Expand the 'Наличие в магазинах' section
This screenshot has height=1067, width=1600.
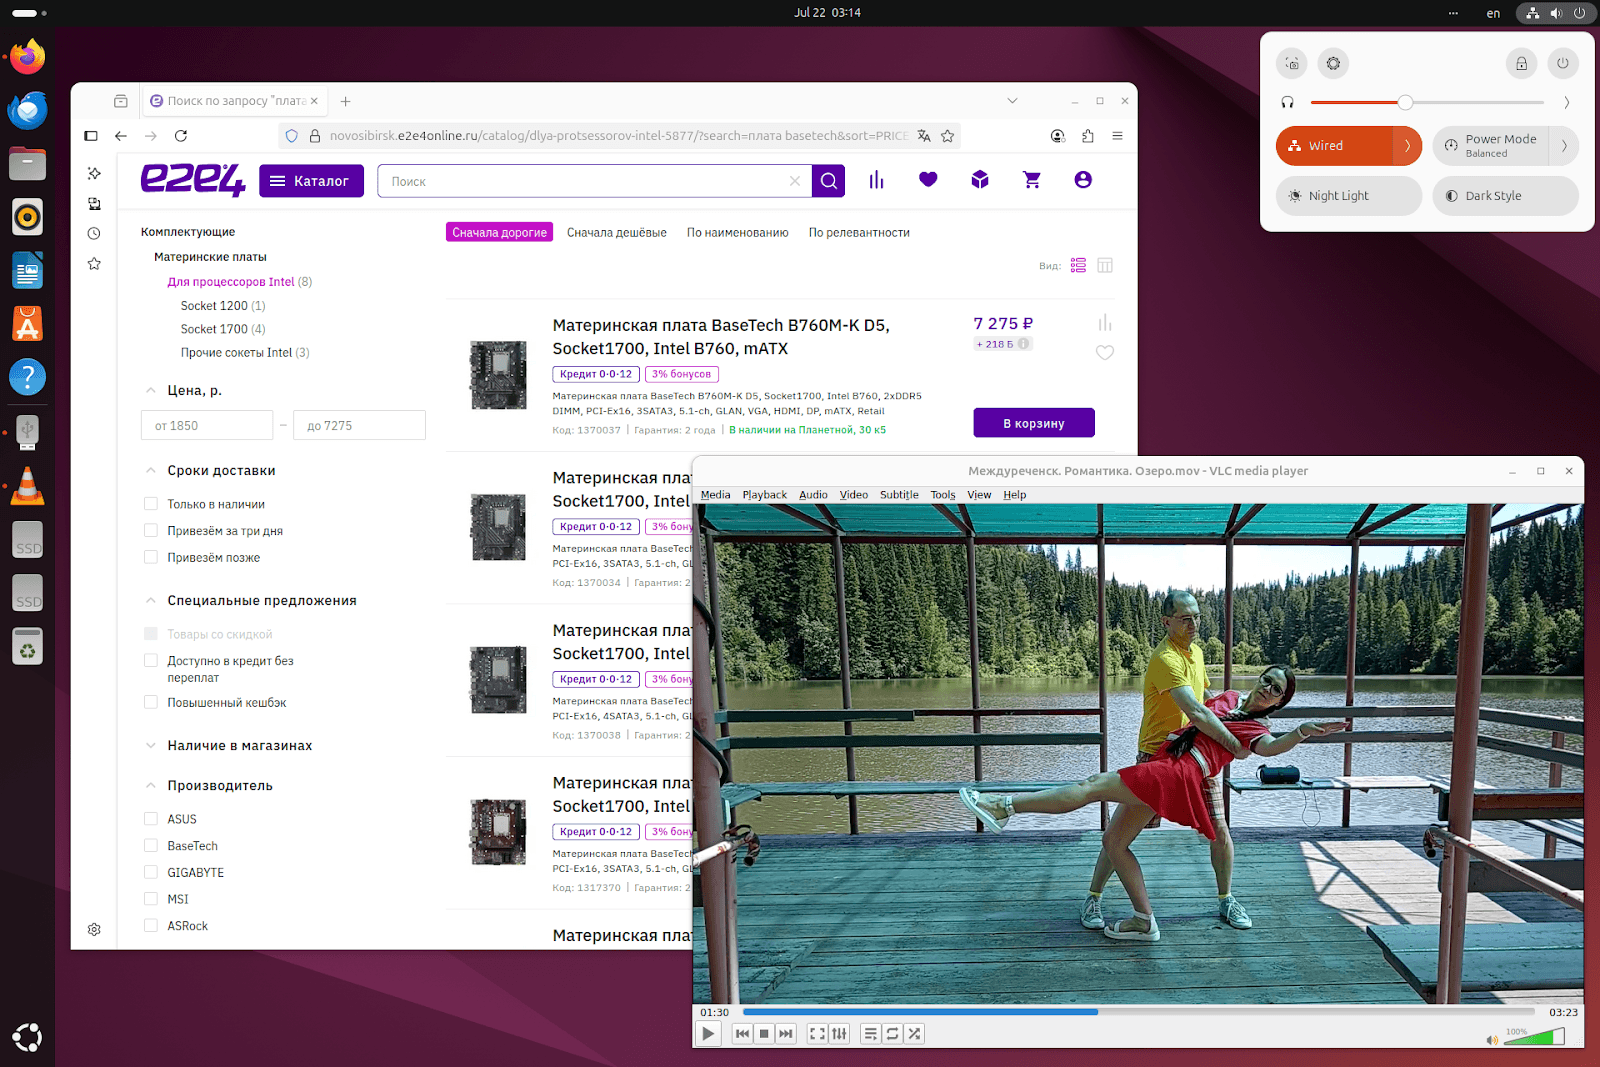151,746
